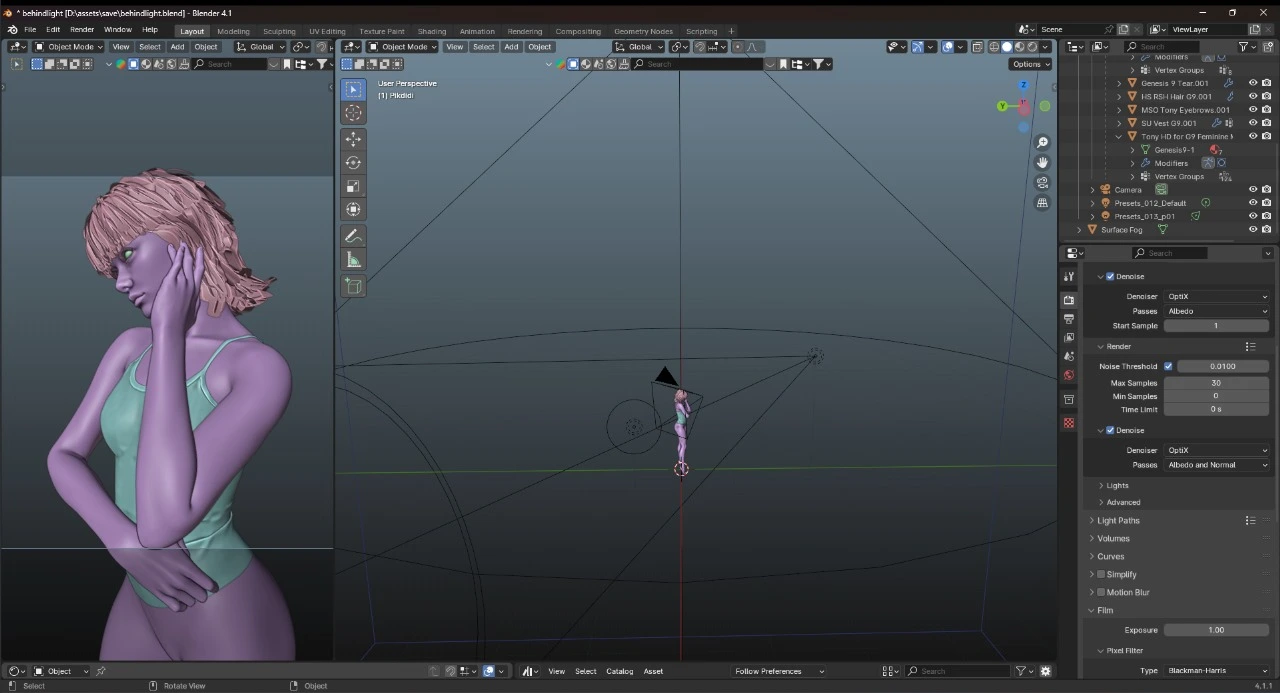Hide Surface Fog using its eye icon
The width and height of the screenshot is (1280, 693).
1253,229
